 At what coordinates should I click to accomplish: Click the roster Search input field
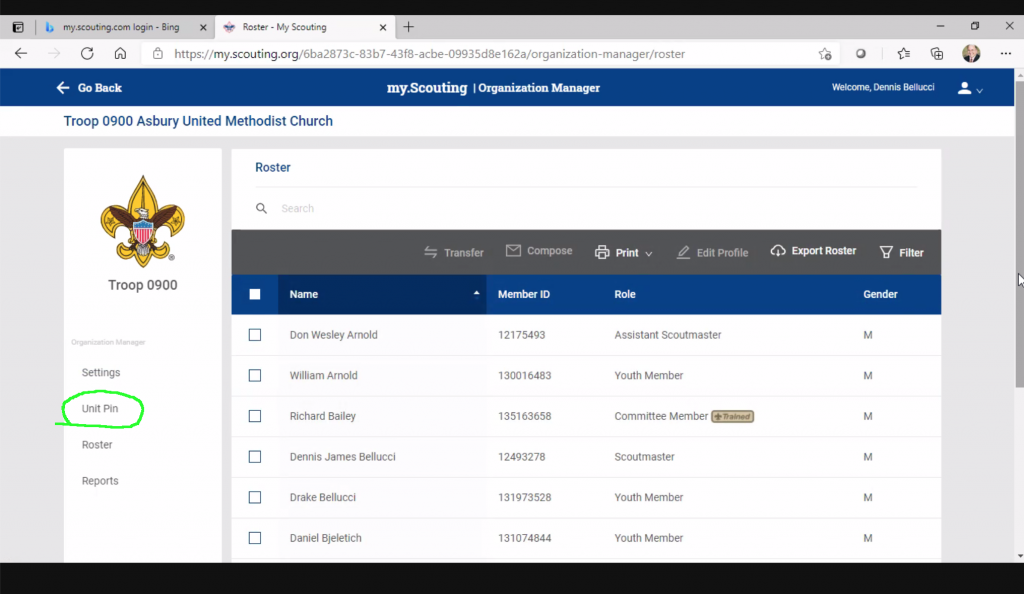click(x=590, y=208)
